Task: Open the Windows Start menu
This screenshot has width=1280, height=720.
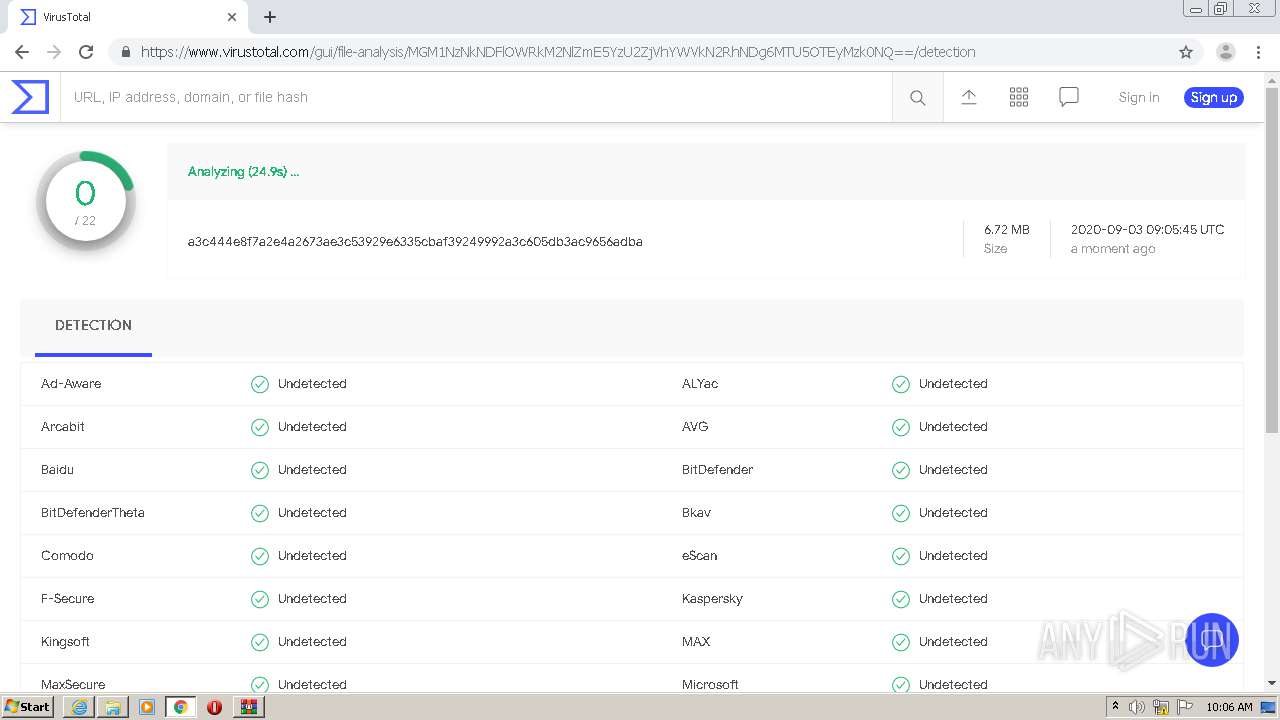Action: (27, 707)
